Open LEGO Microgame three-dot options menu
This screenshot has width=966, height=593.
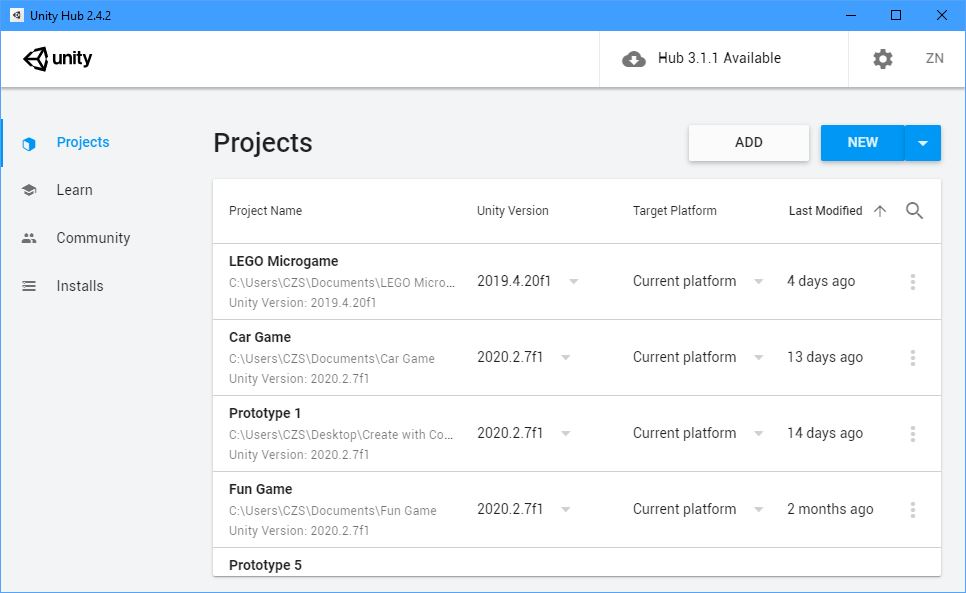point(912,282)
